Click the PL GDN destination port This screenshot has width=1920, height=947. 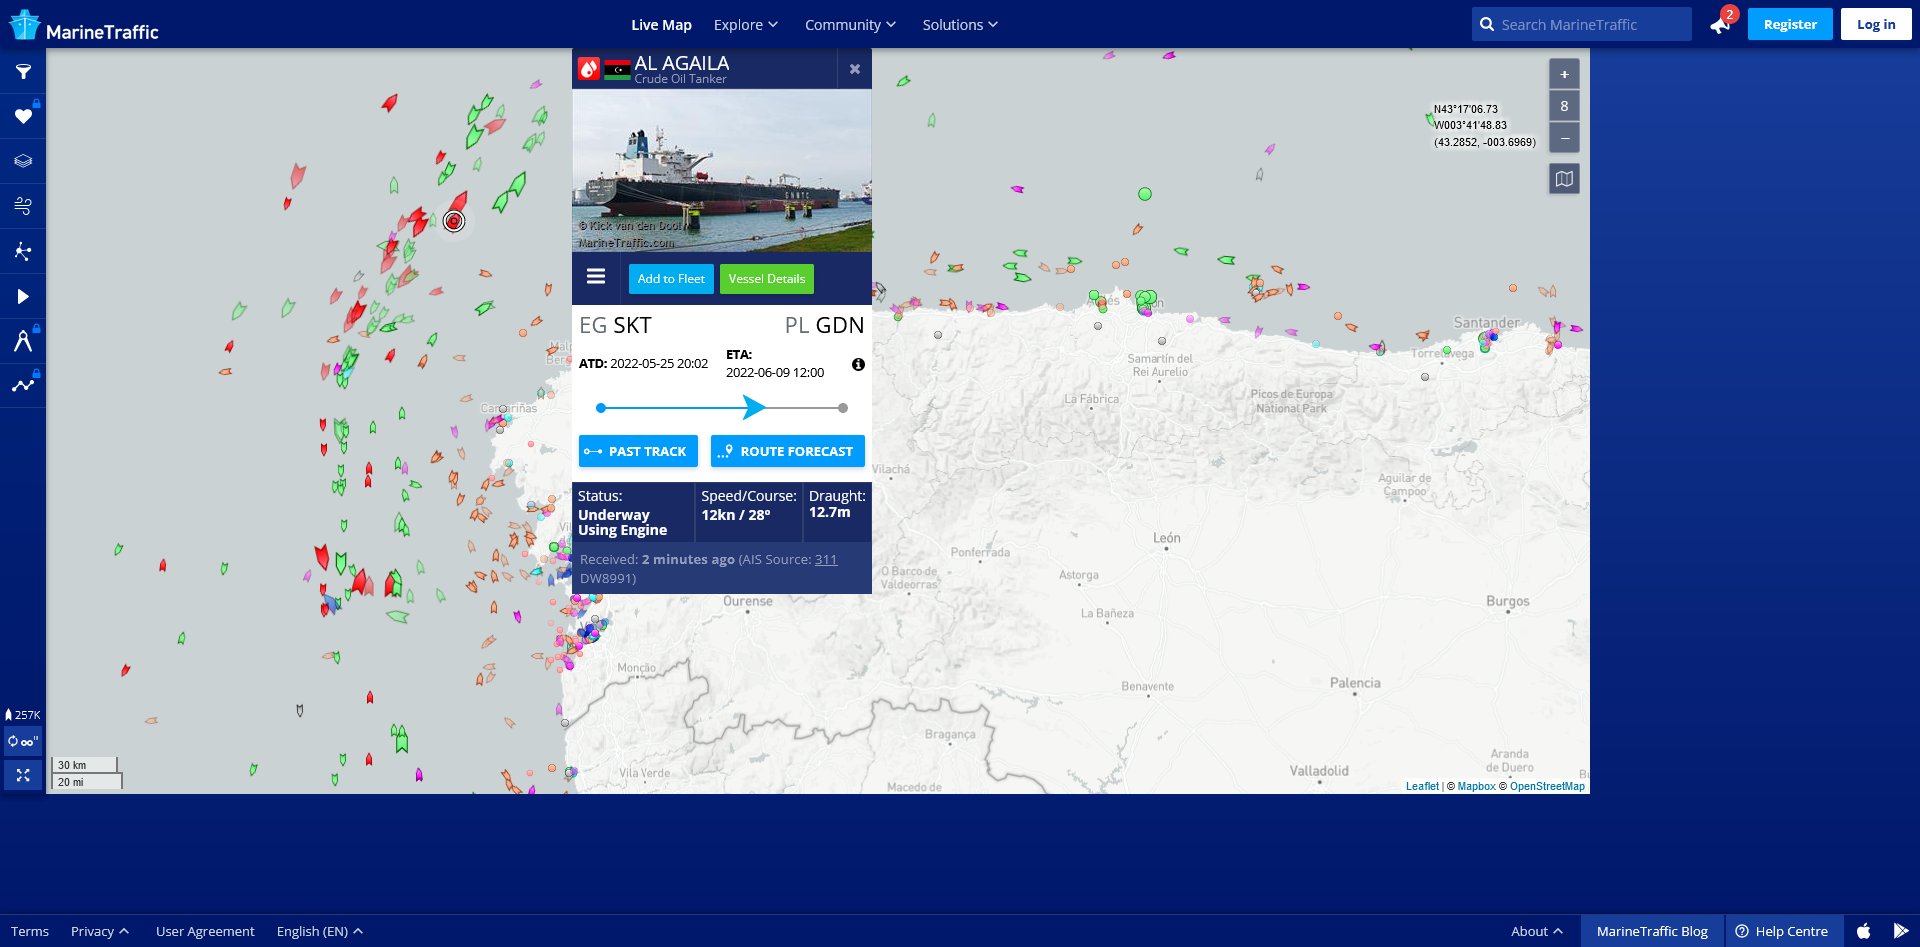824,325
